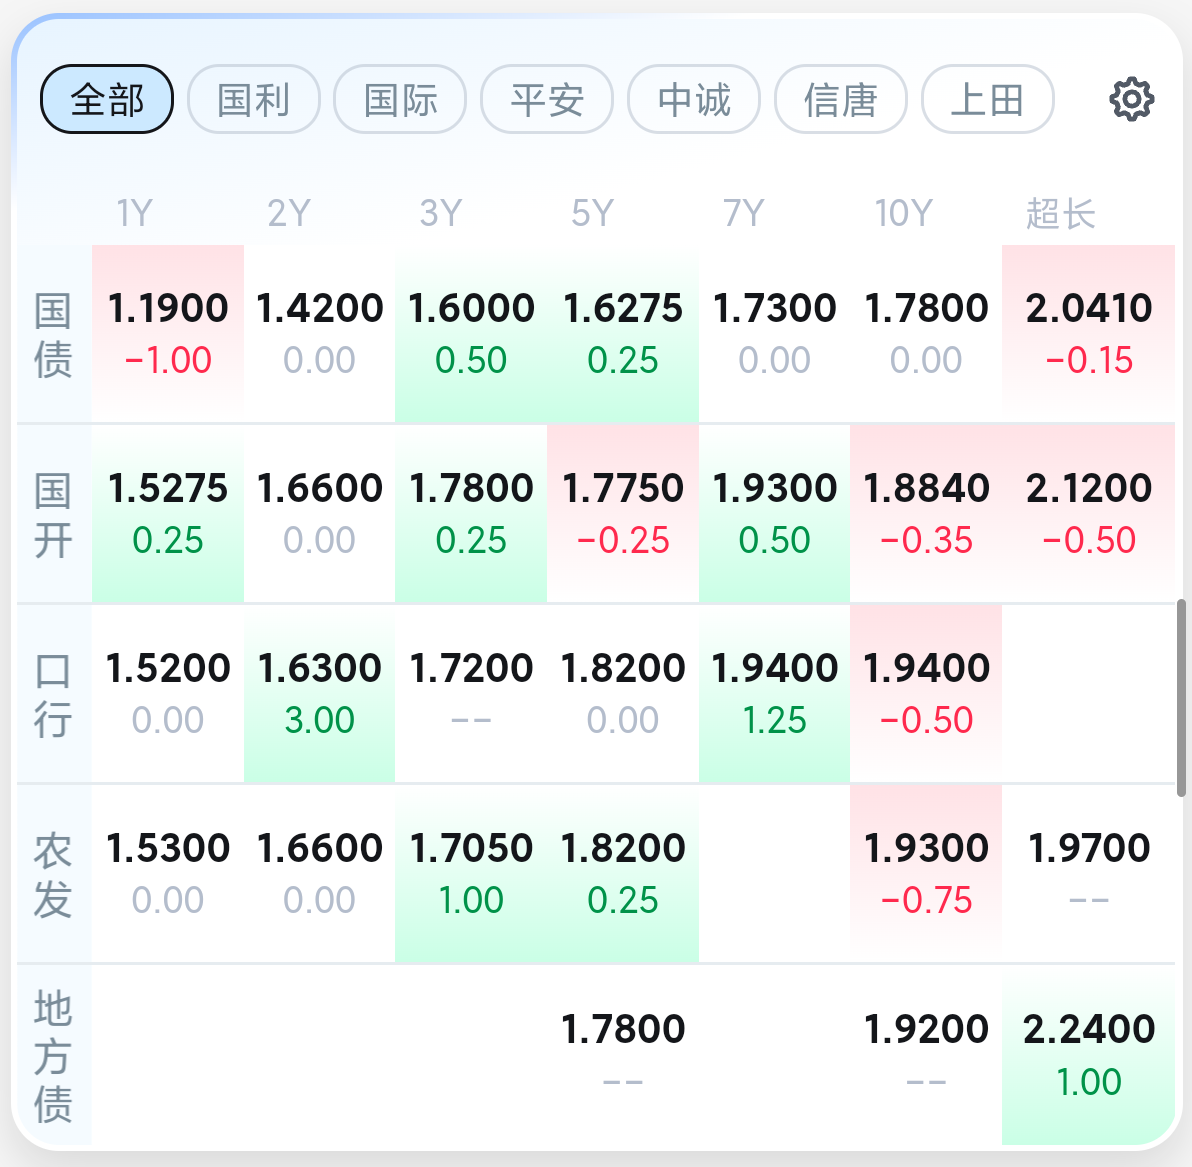Select the 平安 tab
The height and width of the screenshot is (1167, 1192).
point(547,99)
